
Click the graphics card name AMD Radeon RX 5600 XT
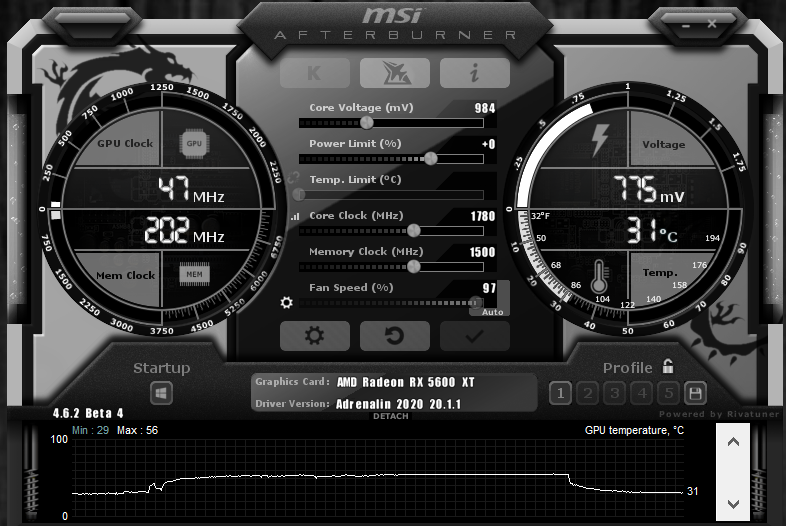coord(406,382)
